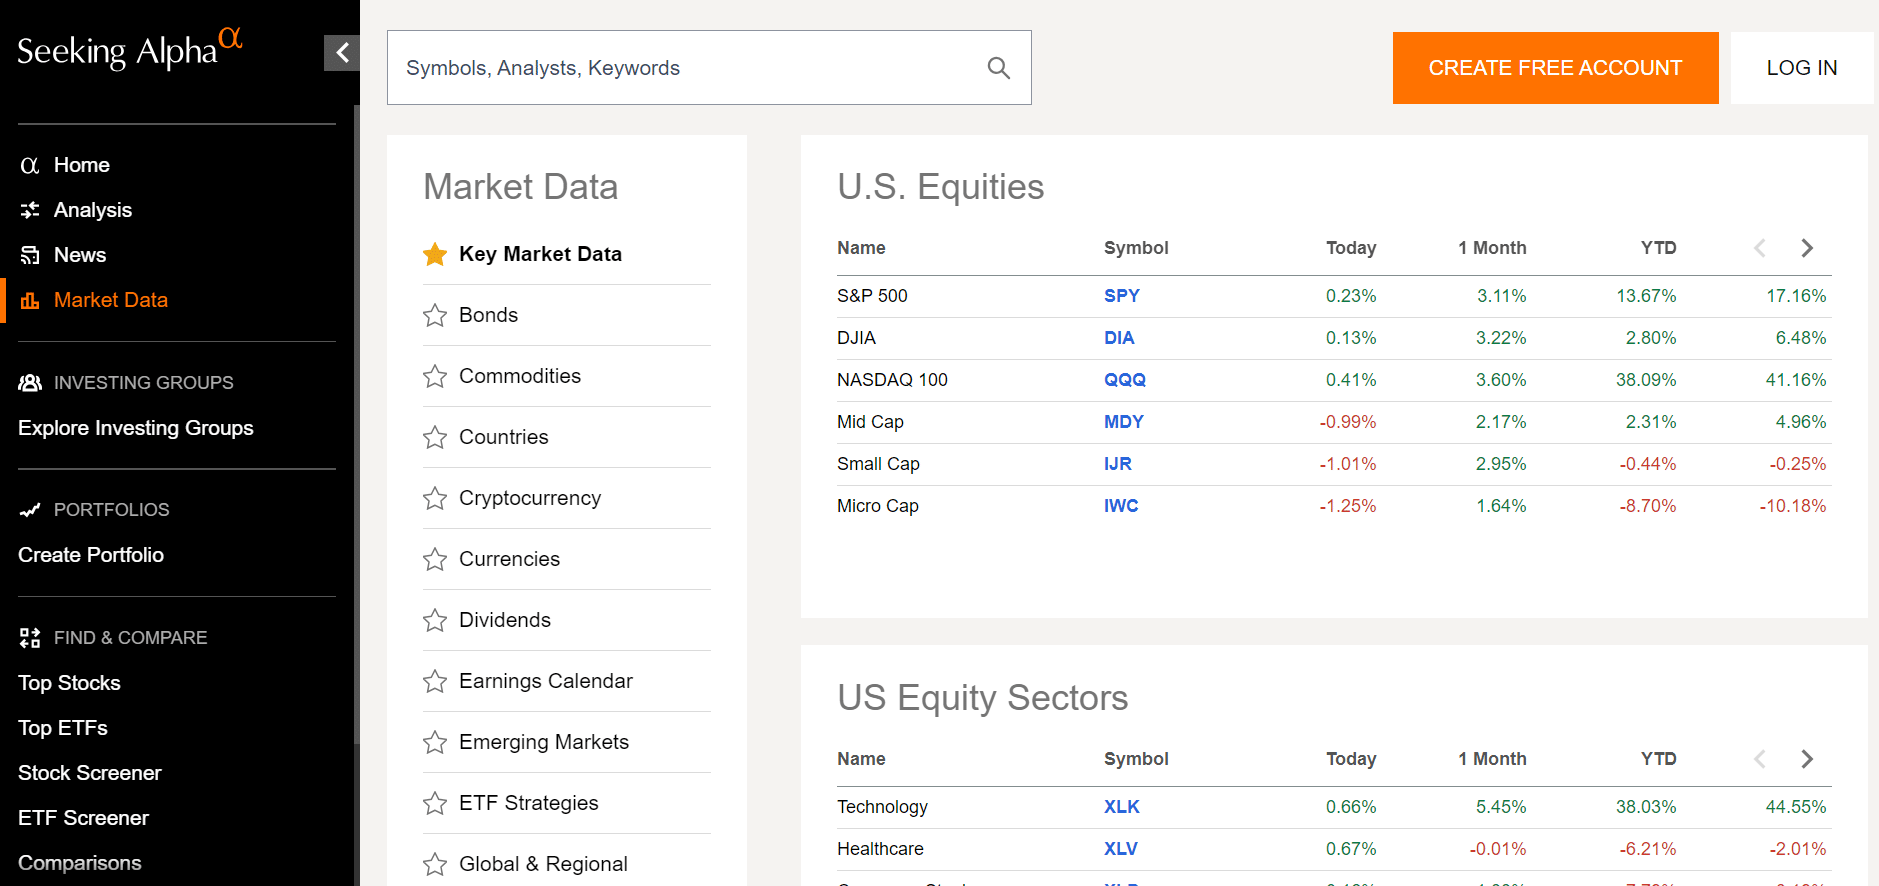Image resolution: width=1879 pixels, height=886 pixels.
Task: Select Bonds in Market Data list
Action: (488, 315)
